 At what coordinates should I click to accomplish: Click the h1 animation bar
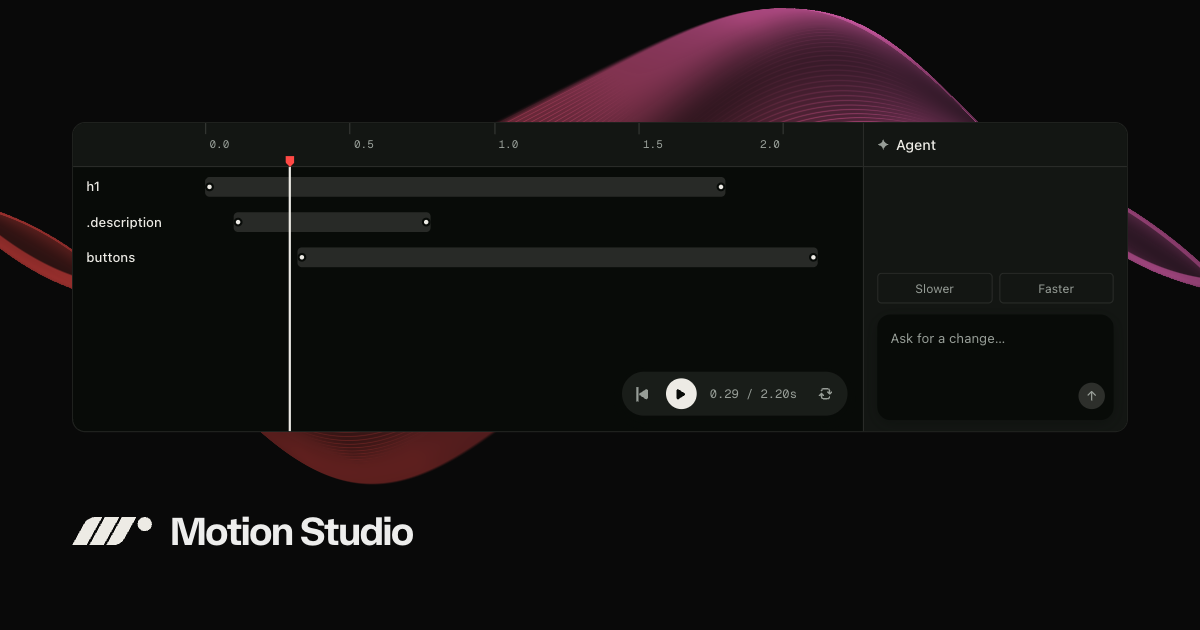click(x=465, y=187)
